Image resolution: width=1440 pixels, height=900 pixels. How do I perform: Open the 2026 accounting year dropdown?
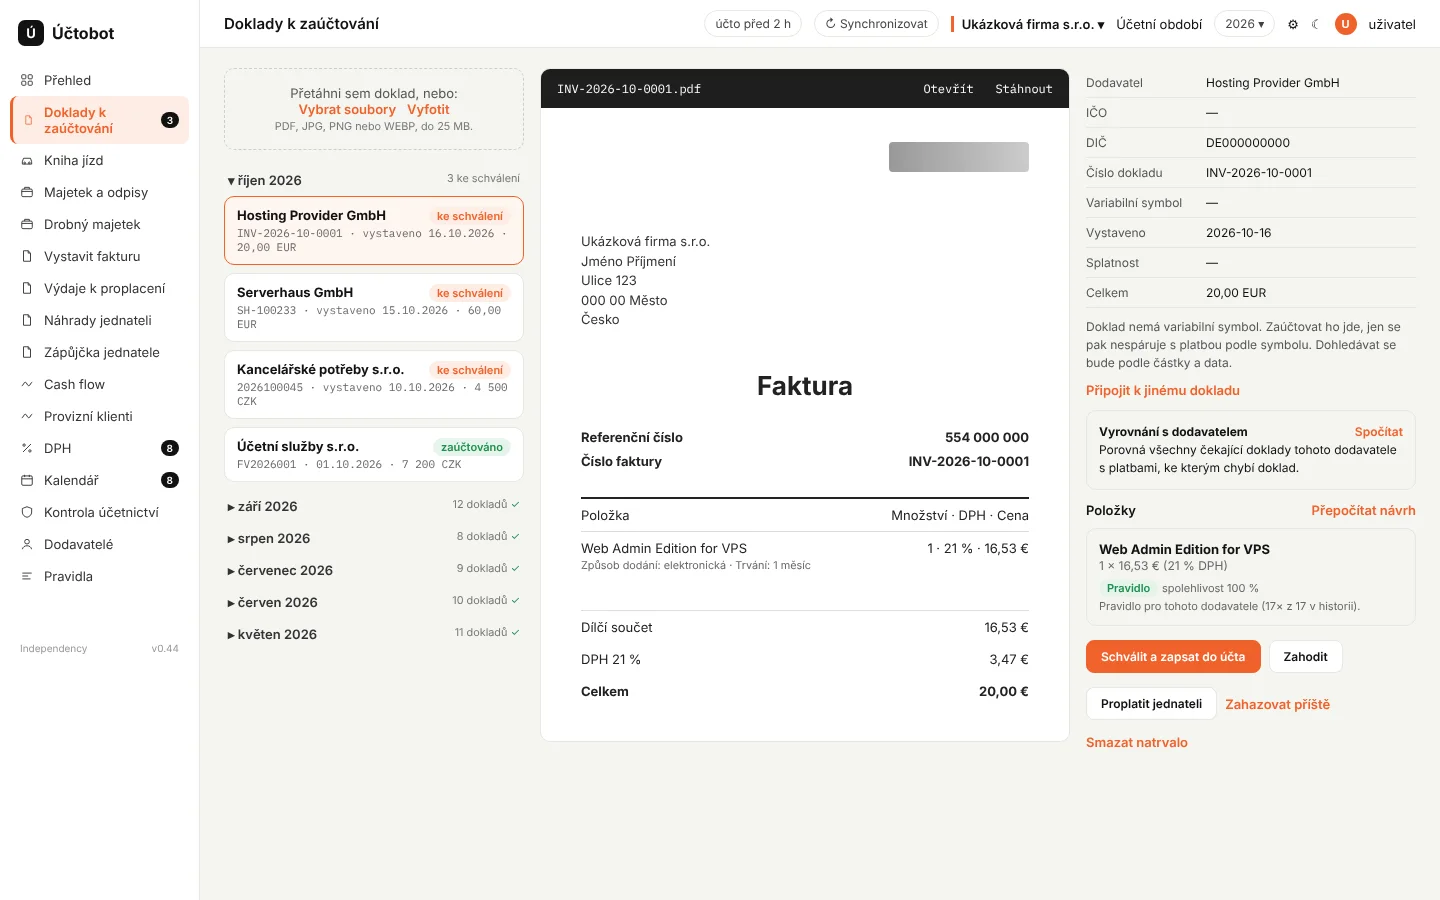[x=1244, y=24]
